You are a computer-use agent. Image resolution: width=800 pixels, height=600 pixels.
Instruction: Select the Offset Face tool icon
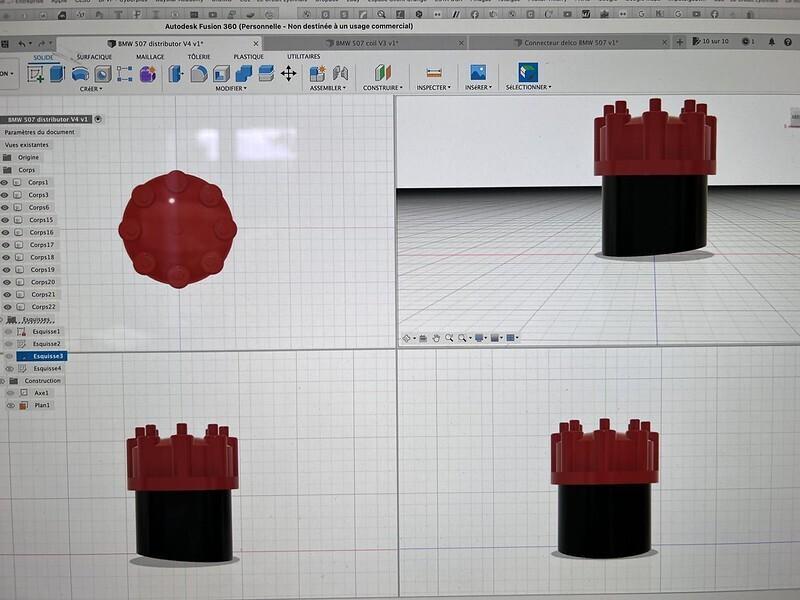pyautogui.click(x=266, y=73)
